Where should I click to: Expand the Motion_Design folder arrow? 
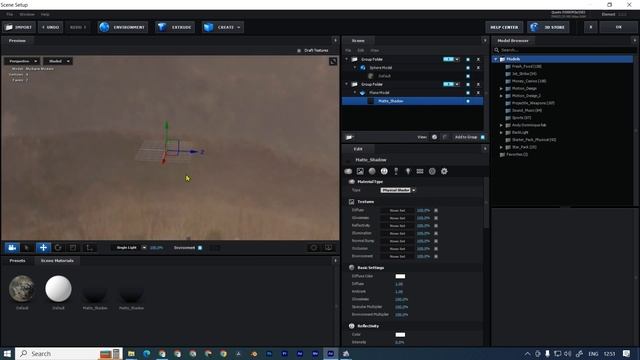(501, 89)
